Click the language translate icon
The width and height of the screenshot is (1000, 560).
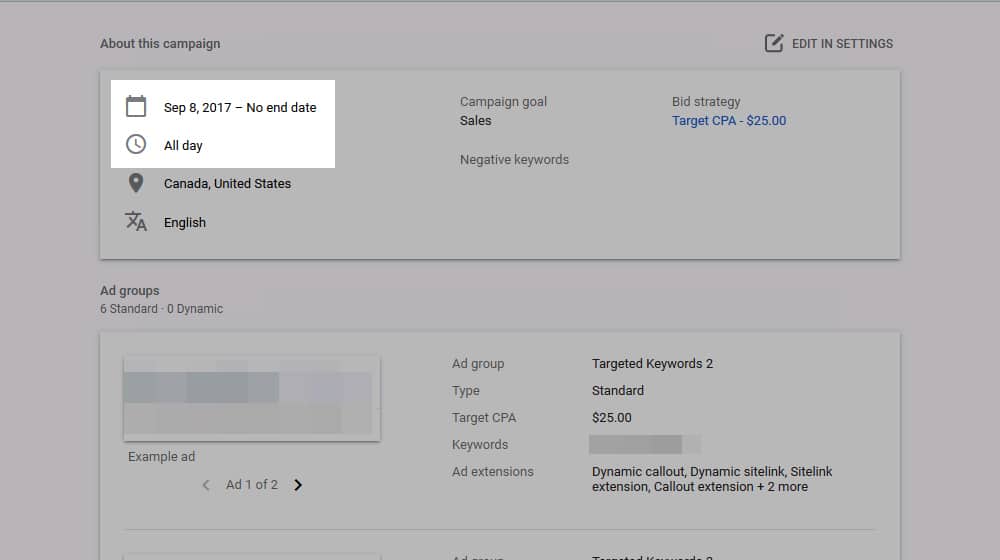(x=136, y=221)
